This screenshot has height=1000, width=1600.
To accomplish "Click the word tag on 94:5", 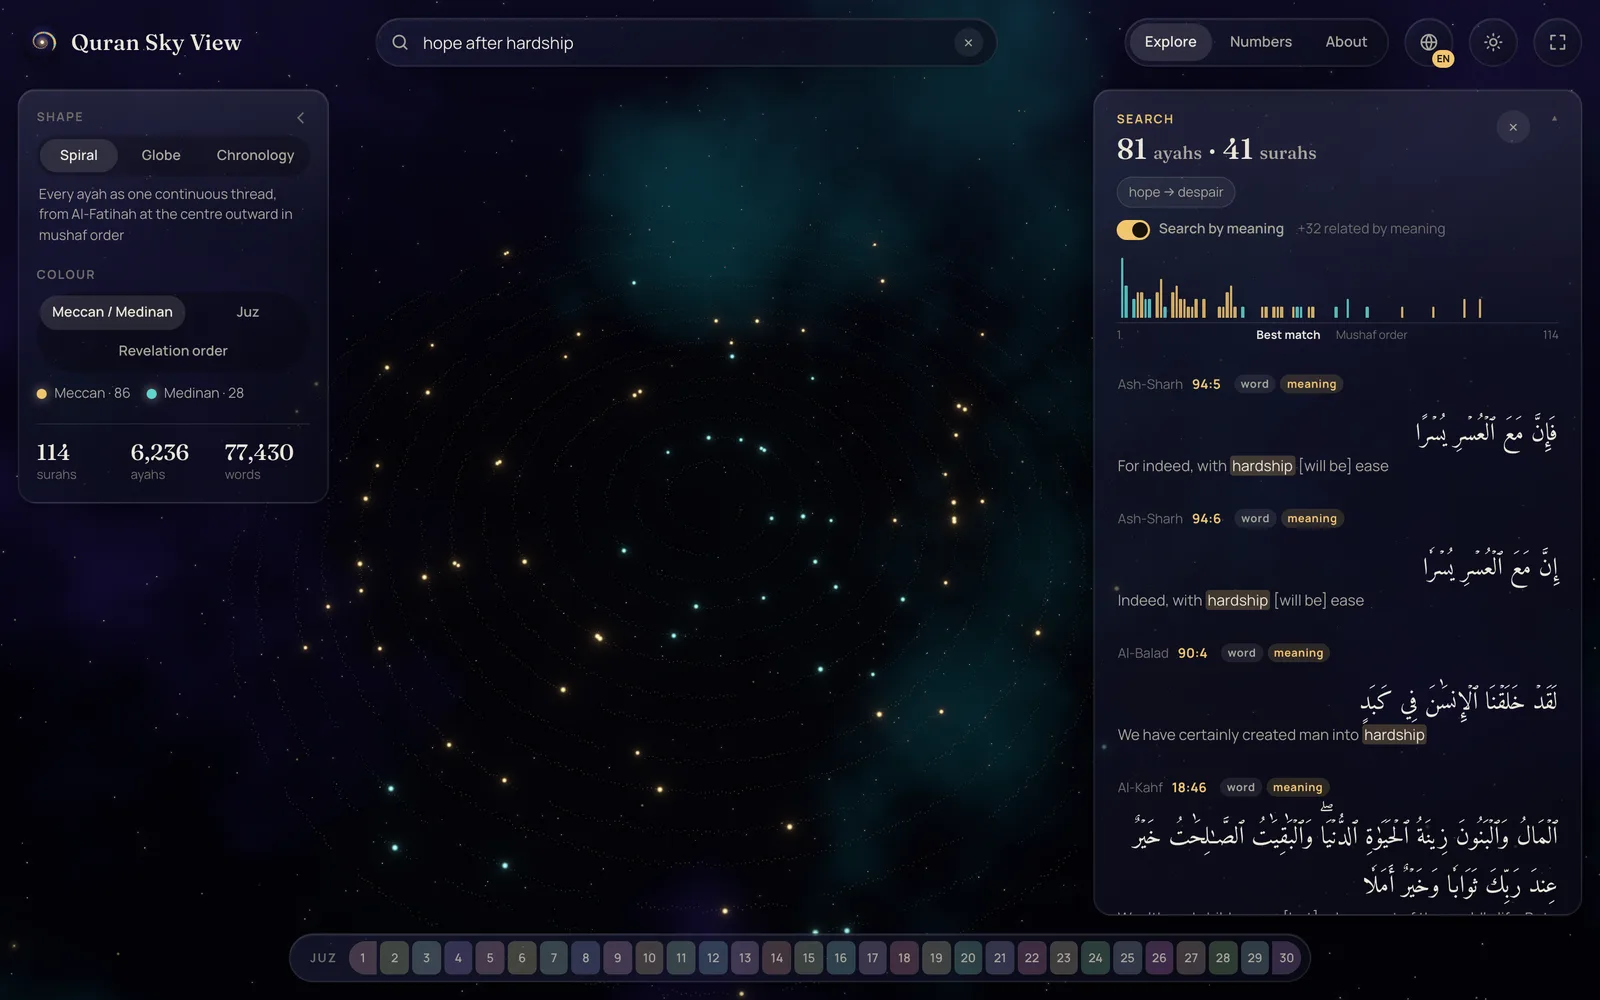I will pyautogui.click(x=1254, y=384).
